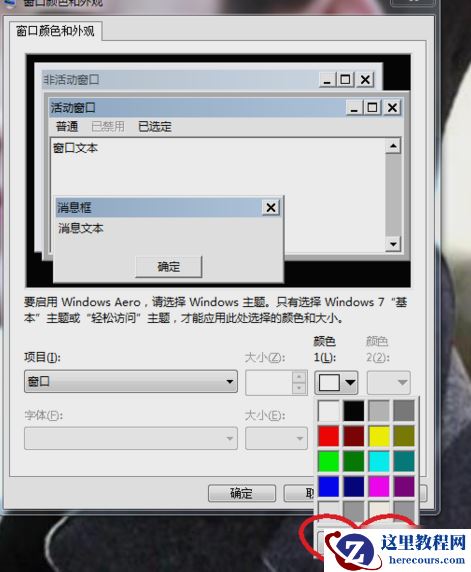This screenshot has height=572, width=471.
Task: Click maximize icon on 非活动窗口 preview
Action: (345, 80)
